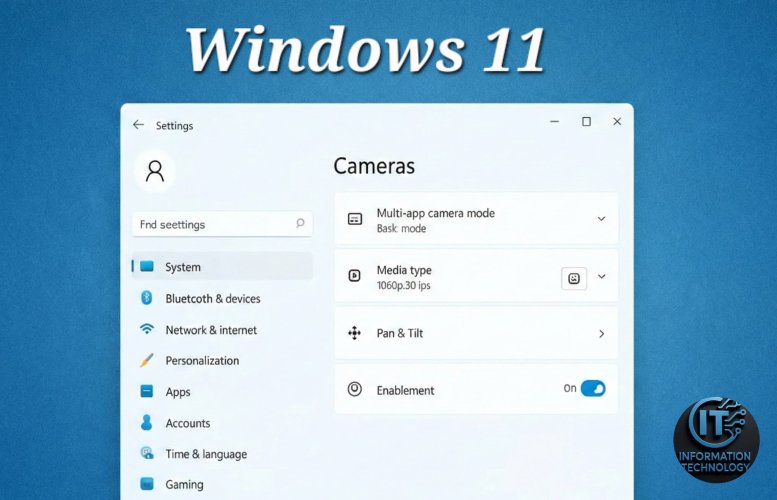This screenshot has width=777, height=500.
Task: Open the Apps settings section
Action: pos(178,392)
